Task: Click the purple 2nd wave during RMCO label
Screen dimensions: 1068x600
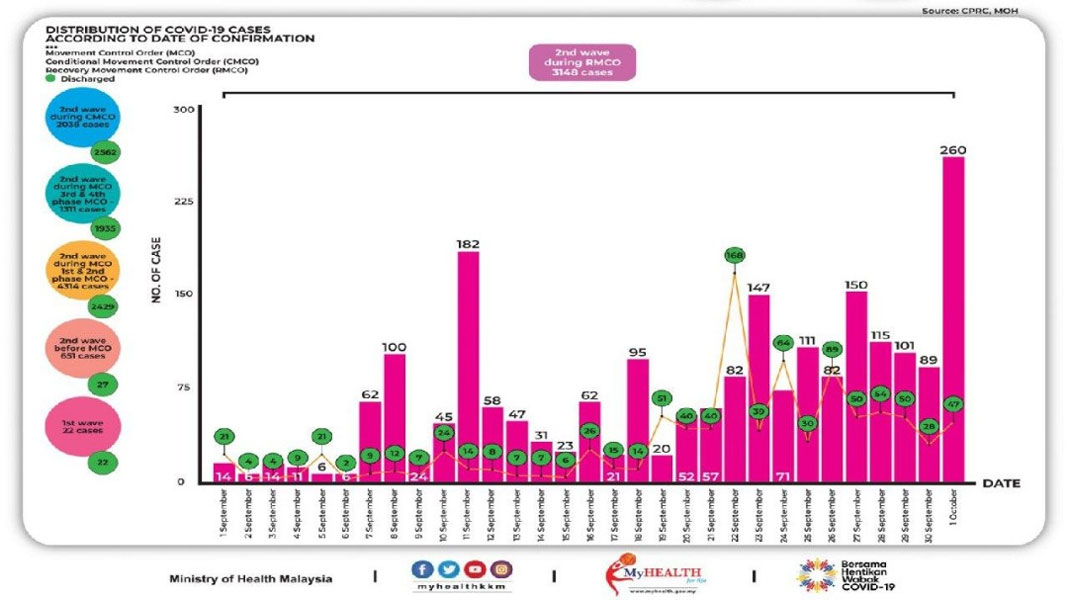Action: (x=582, y=62)
